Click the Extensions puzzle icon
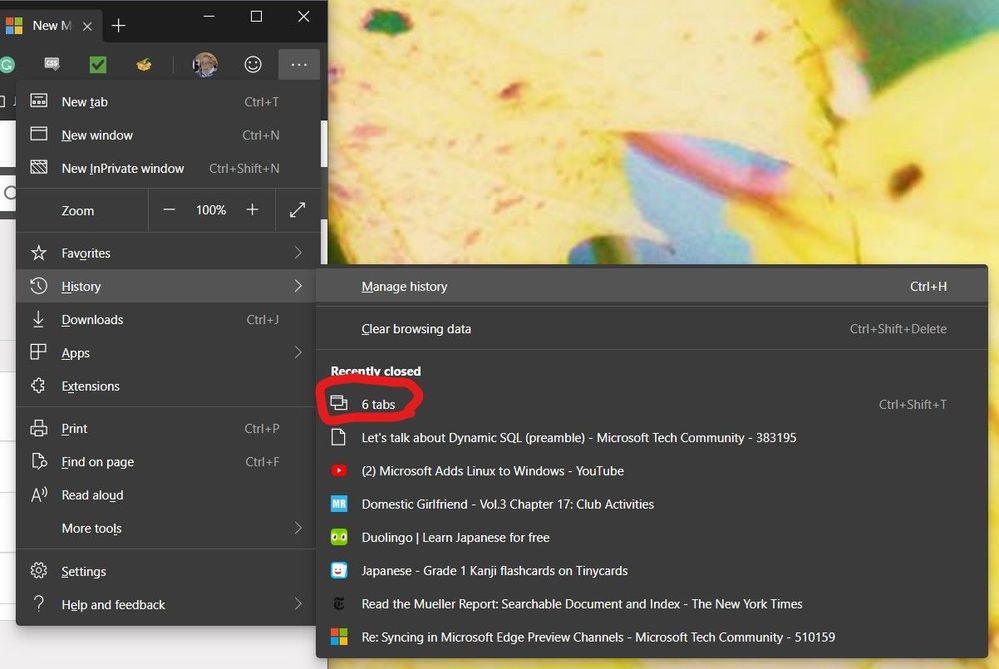999x669 pixels. coord(39,385)
